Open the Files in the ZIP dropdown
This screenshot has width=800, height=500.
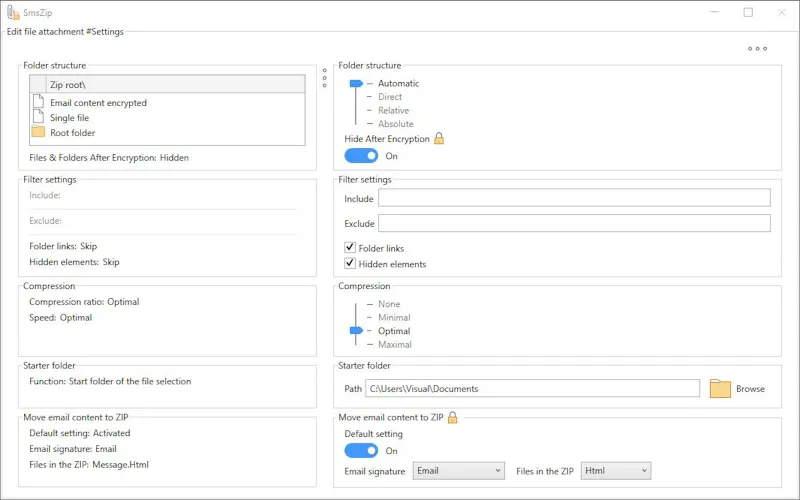click(x=616, y=471)
